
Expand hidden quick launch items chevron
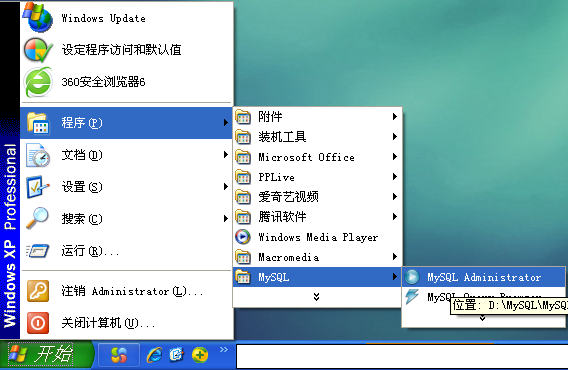(224, 349)
